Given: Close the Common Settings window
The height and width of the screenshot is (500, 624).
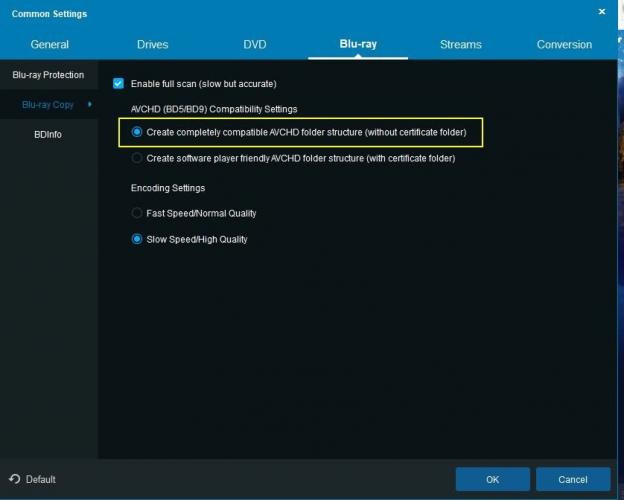Looking at the screenshot, I should click(x=602, y=12).
